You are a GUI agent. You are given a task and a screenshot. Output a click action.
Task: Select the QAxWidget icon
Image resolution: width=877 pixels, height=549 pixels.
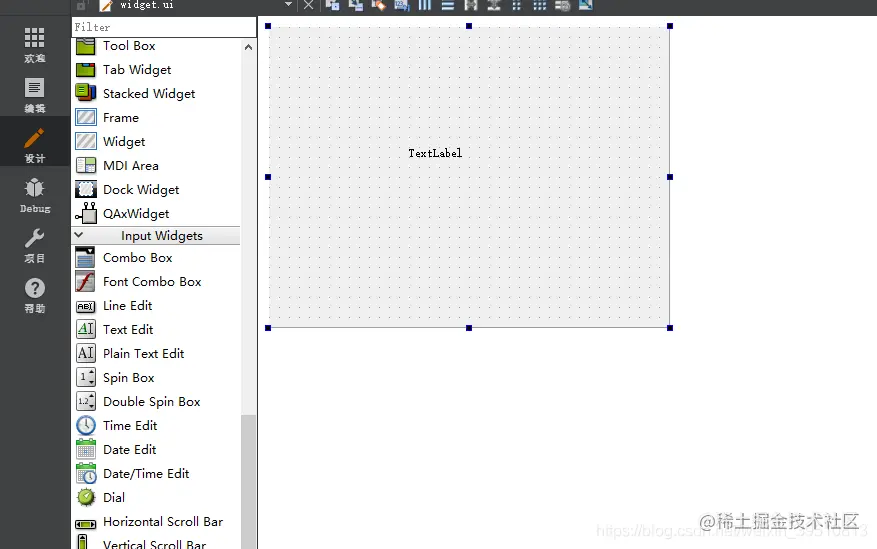tap(86, 213)
